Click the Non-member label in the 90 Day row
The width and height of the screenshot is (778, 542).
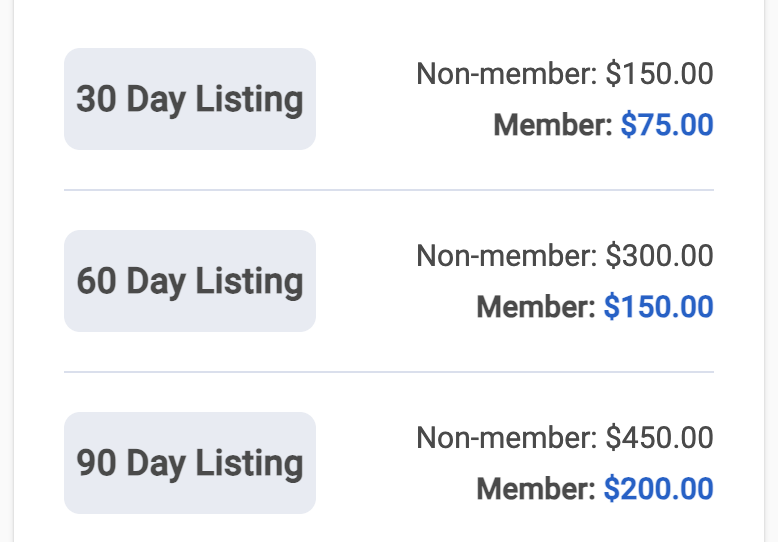(x=507, y=438)
